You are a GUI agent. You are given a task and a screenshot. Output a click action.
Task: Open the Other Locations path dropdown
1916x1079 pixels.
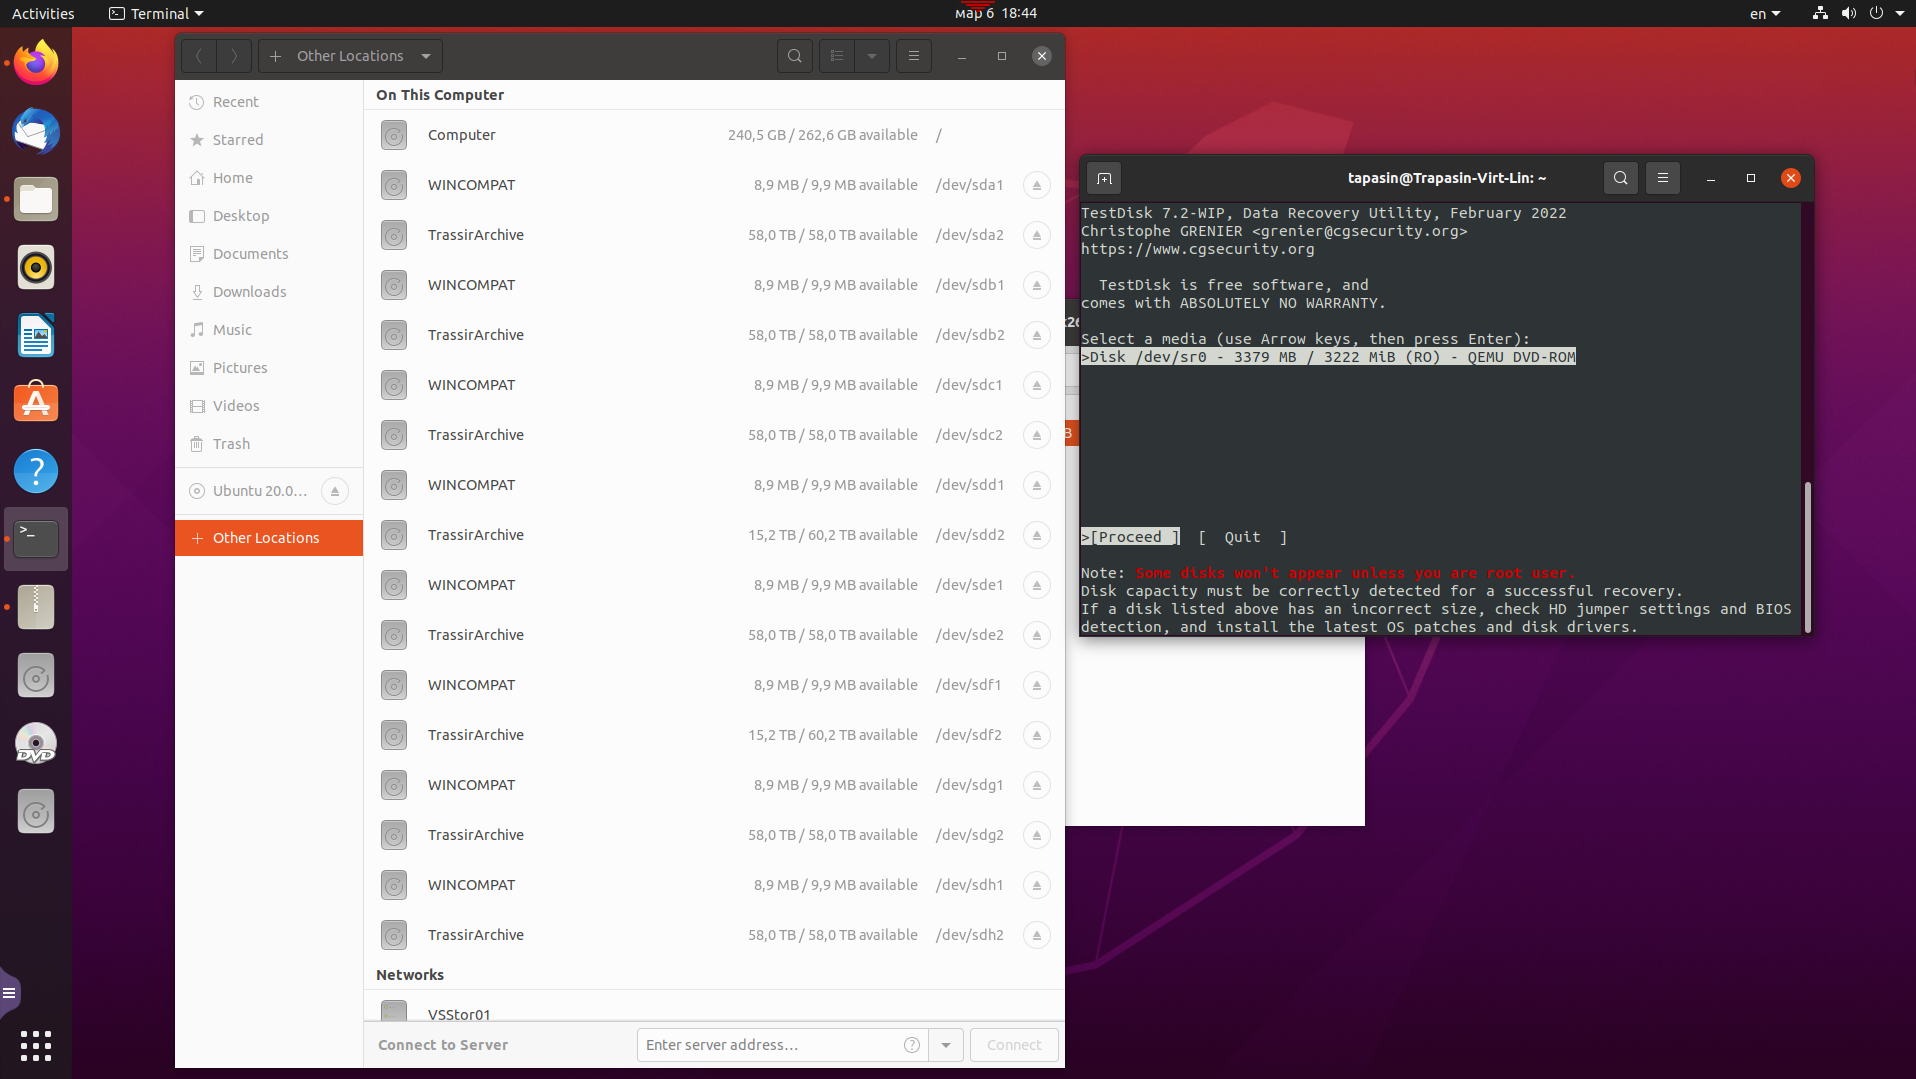click(426, 56)
